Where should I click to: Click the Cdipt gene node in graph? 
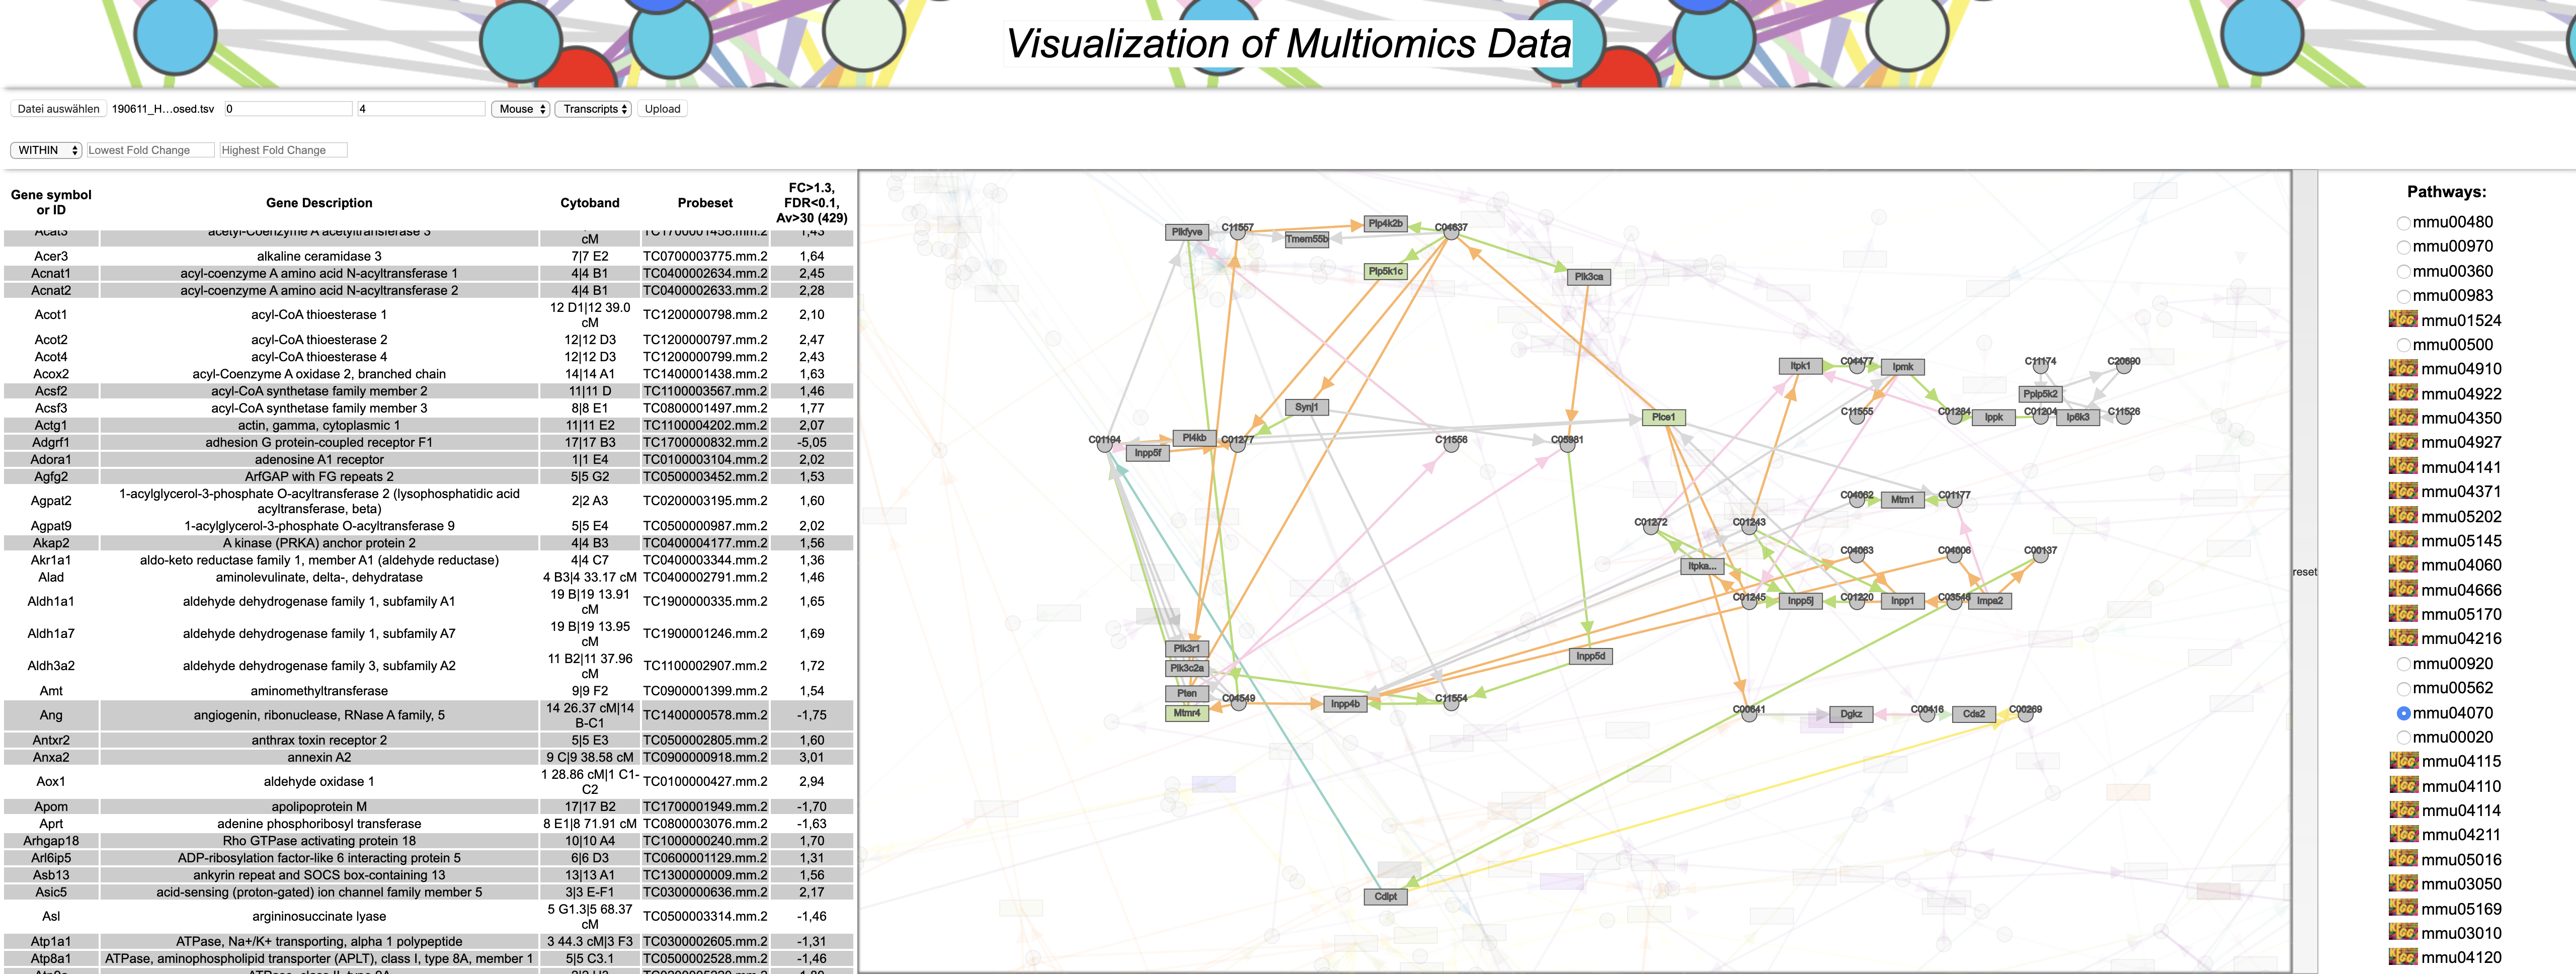click(1385, 896)
